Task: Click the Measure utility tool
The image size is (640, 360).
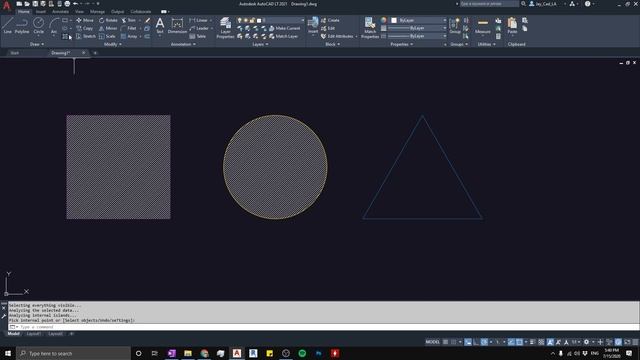Action: coord(483,26)
